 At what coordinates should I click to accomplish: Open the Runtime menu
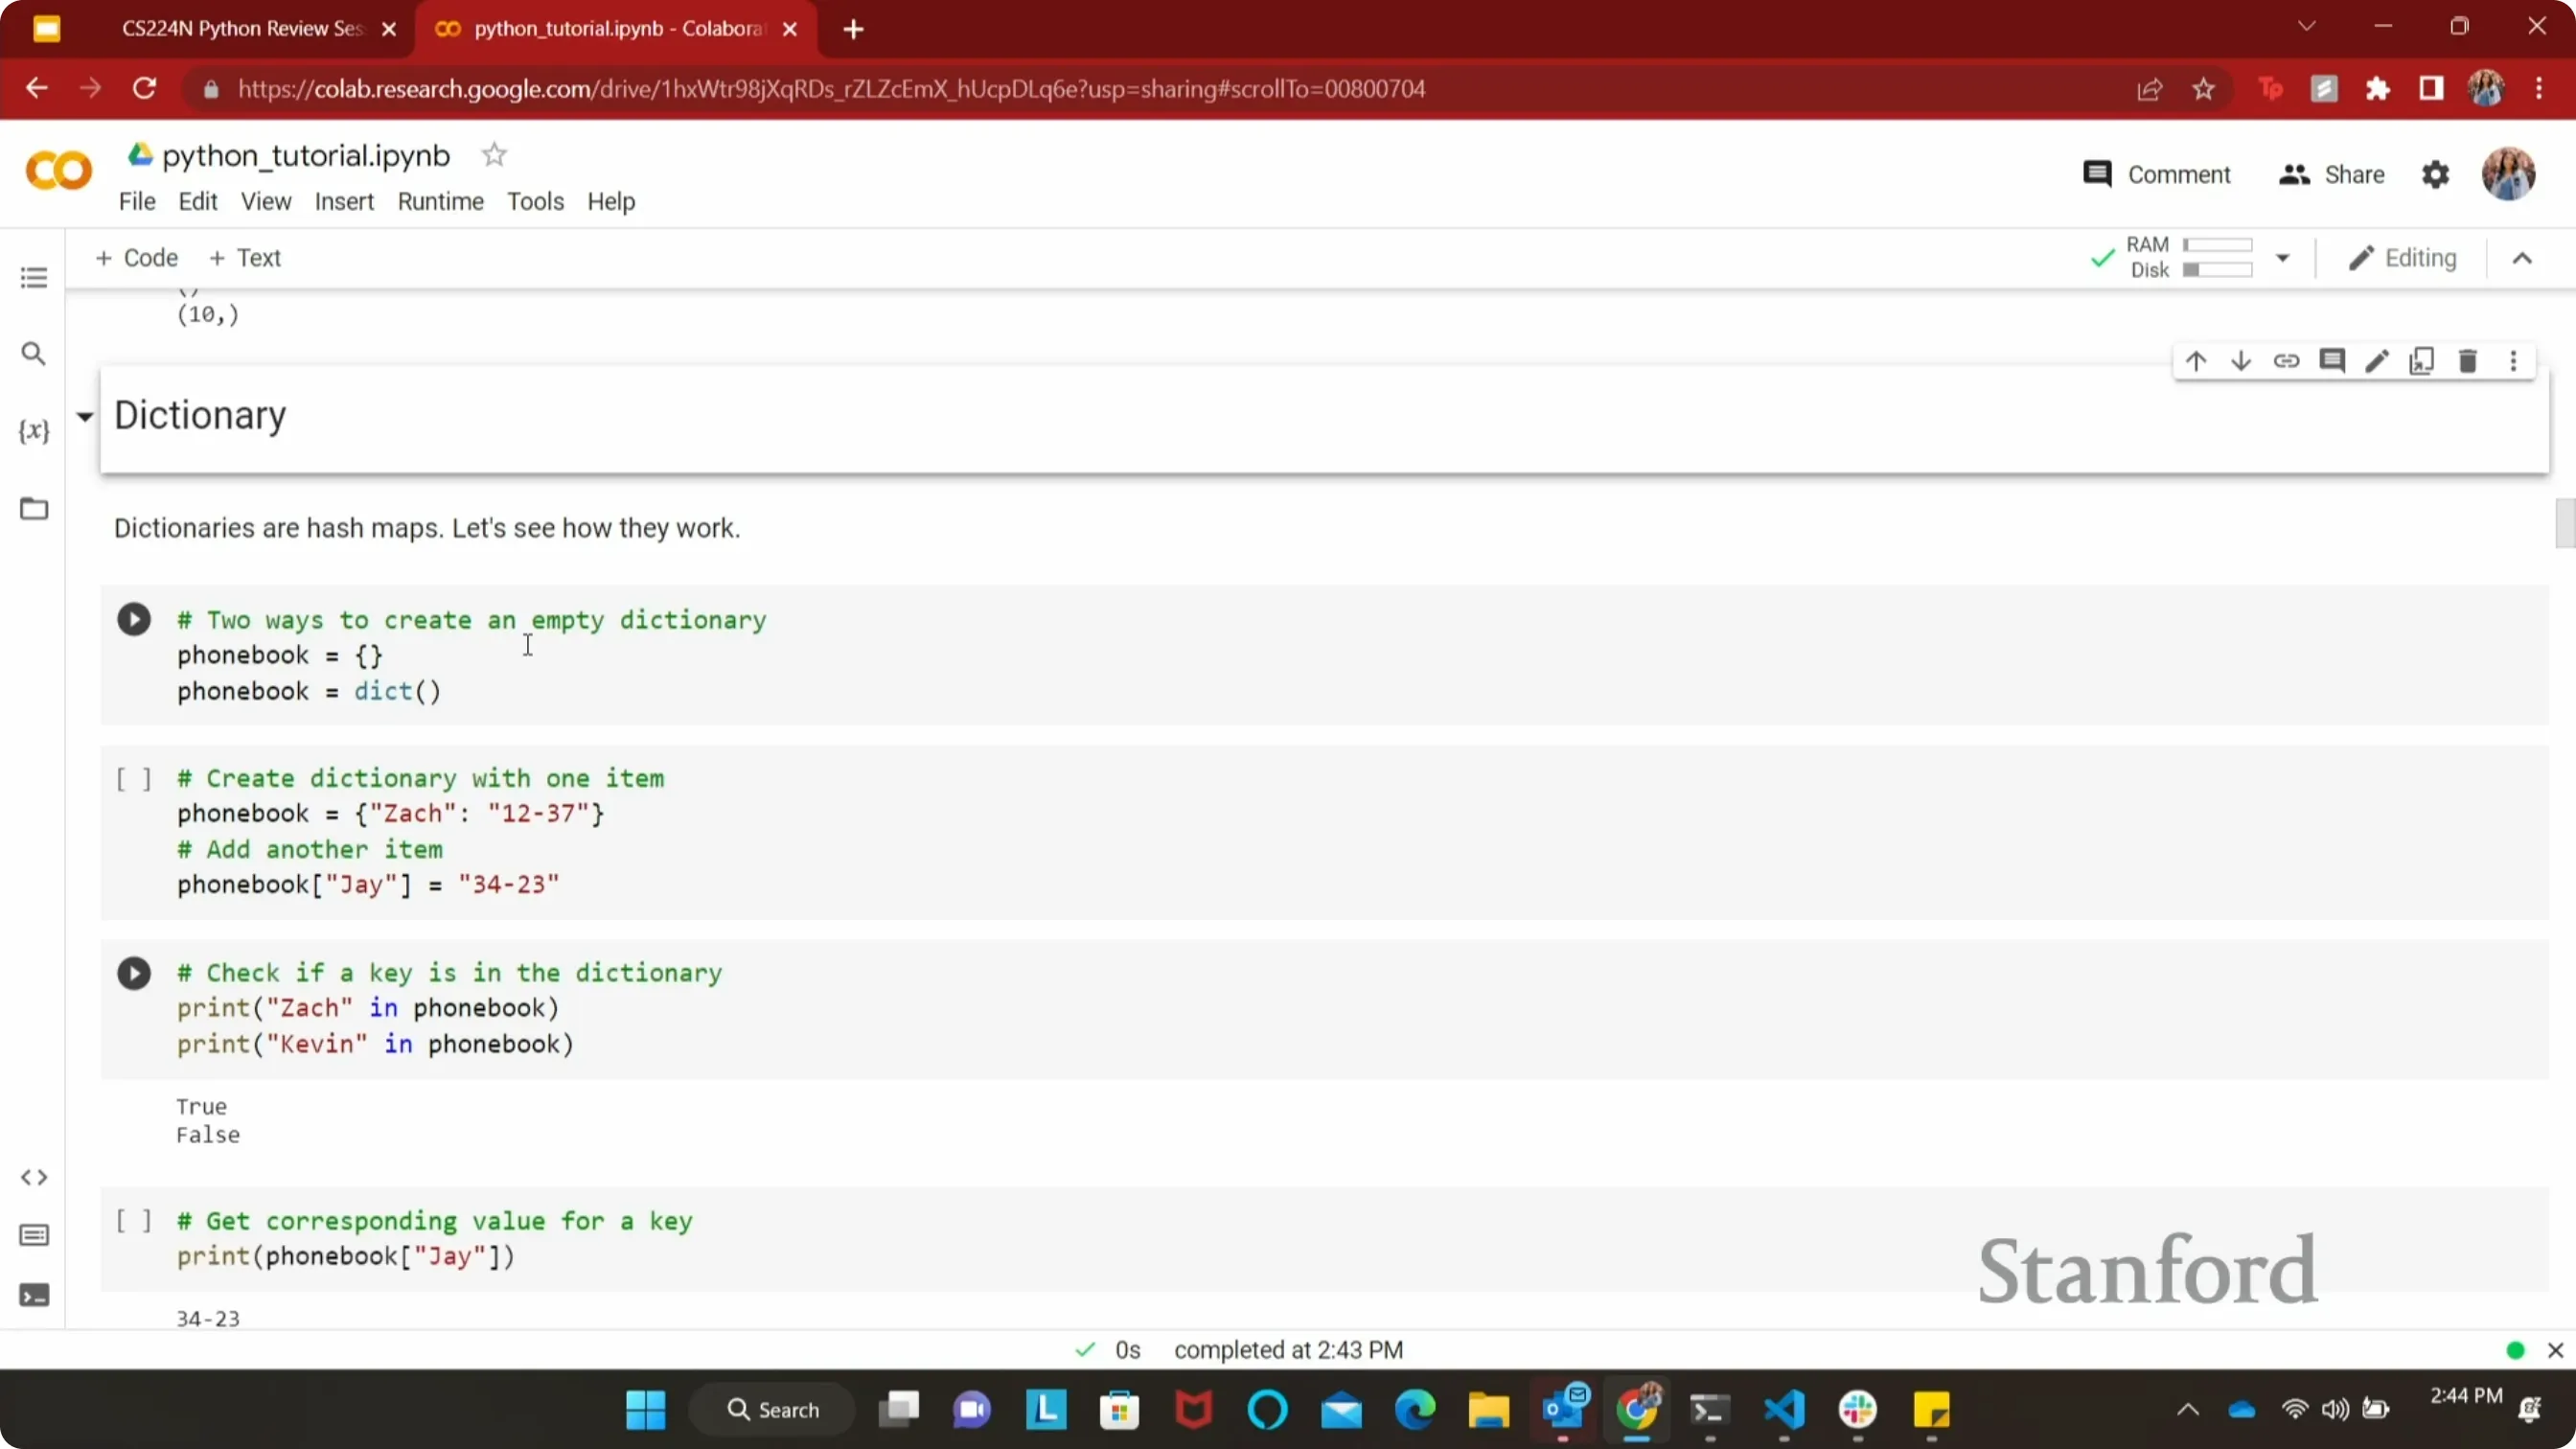coord(440,202)
